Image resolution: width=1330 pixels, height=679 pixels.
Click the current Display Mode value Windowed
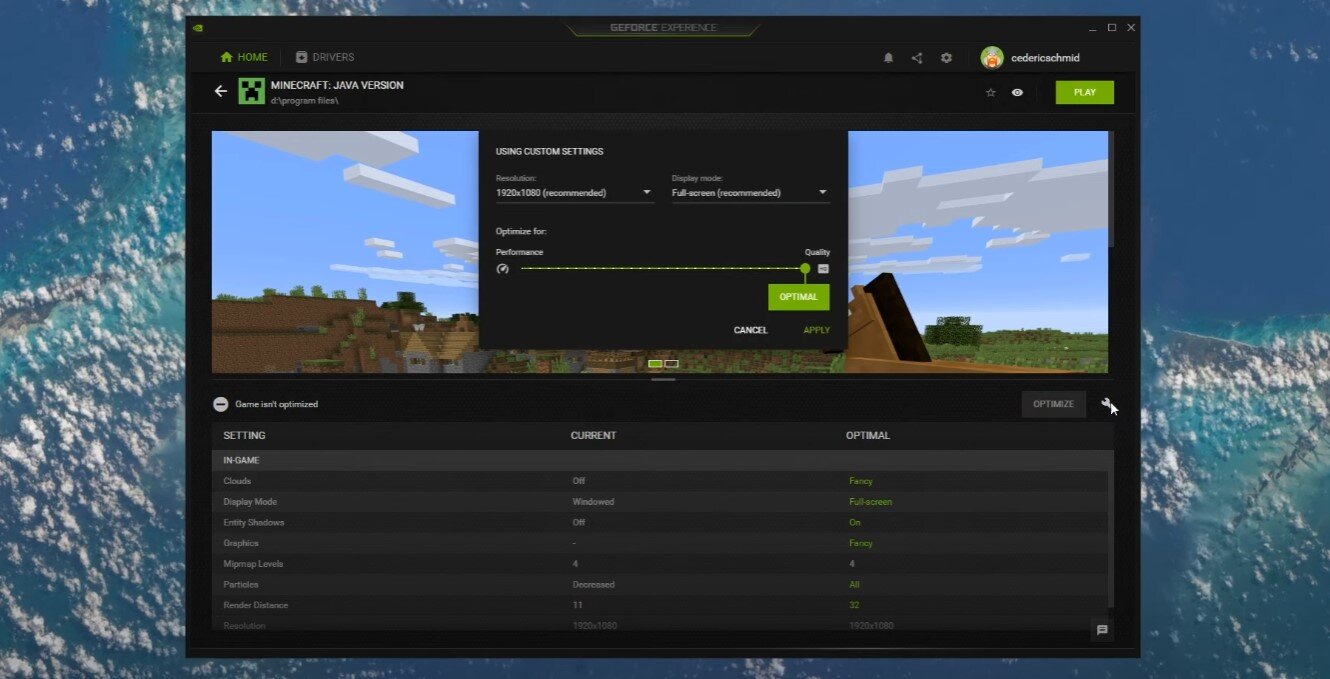tap(593, 502)
